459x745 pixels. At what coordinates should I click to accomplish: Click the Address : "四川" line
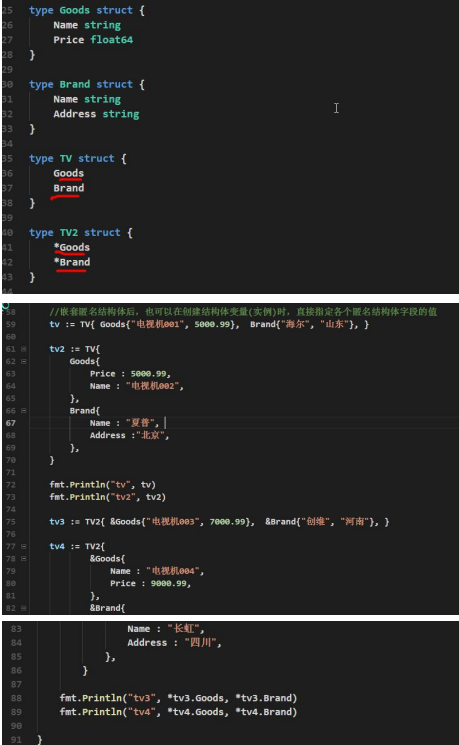click(174, 643)
